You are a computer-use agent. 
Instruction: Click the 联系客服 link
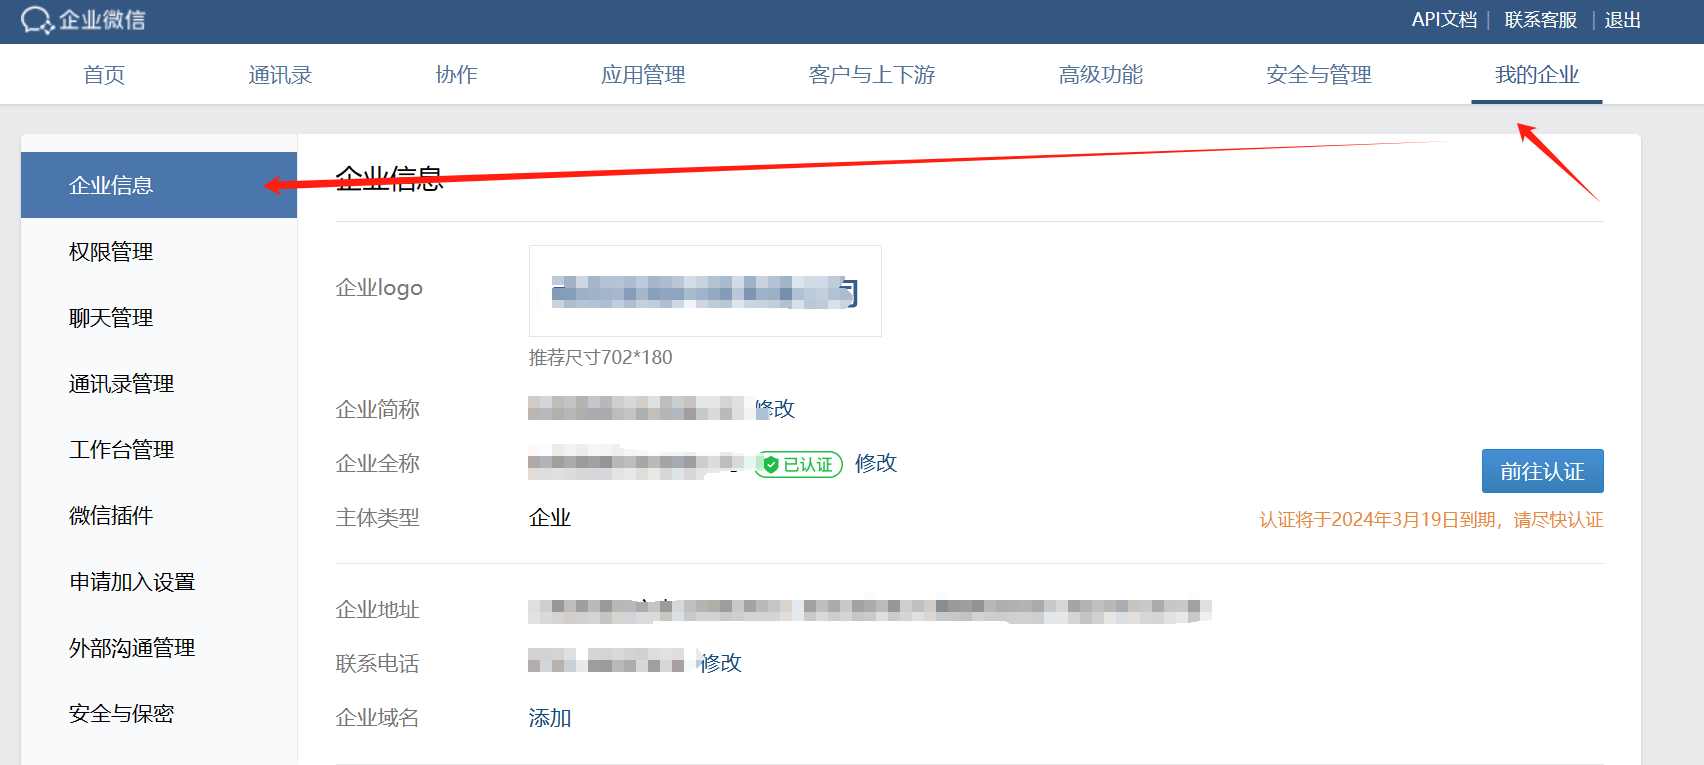(x=1540, y=20)
